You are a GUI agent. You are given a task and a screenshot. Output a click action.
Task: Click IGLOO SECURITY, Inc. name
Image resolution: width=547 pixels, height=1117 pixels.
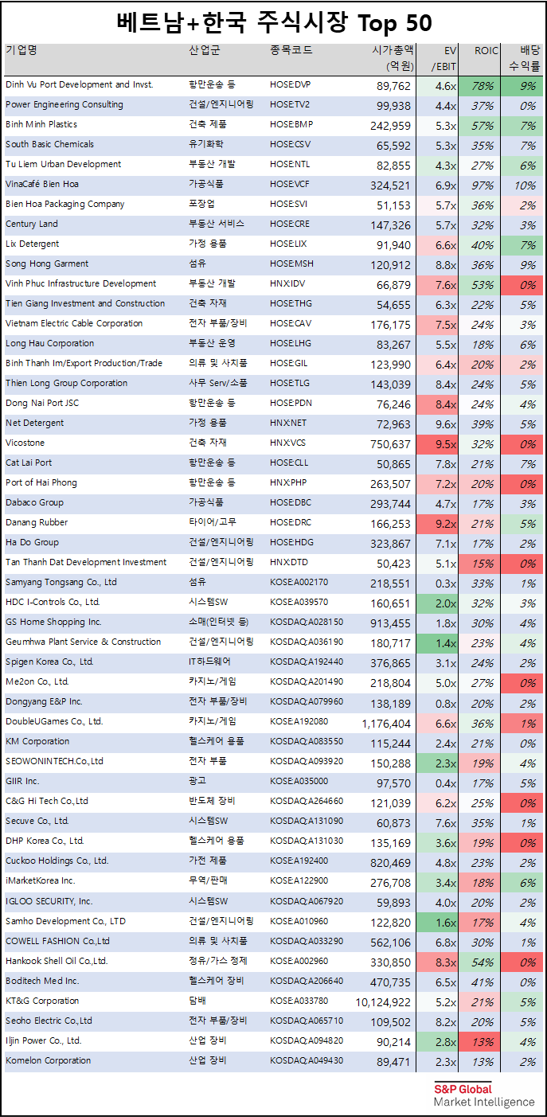pos(49,901)
